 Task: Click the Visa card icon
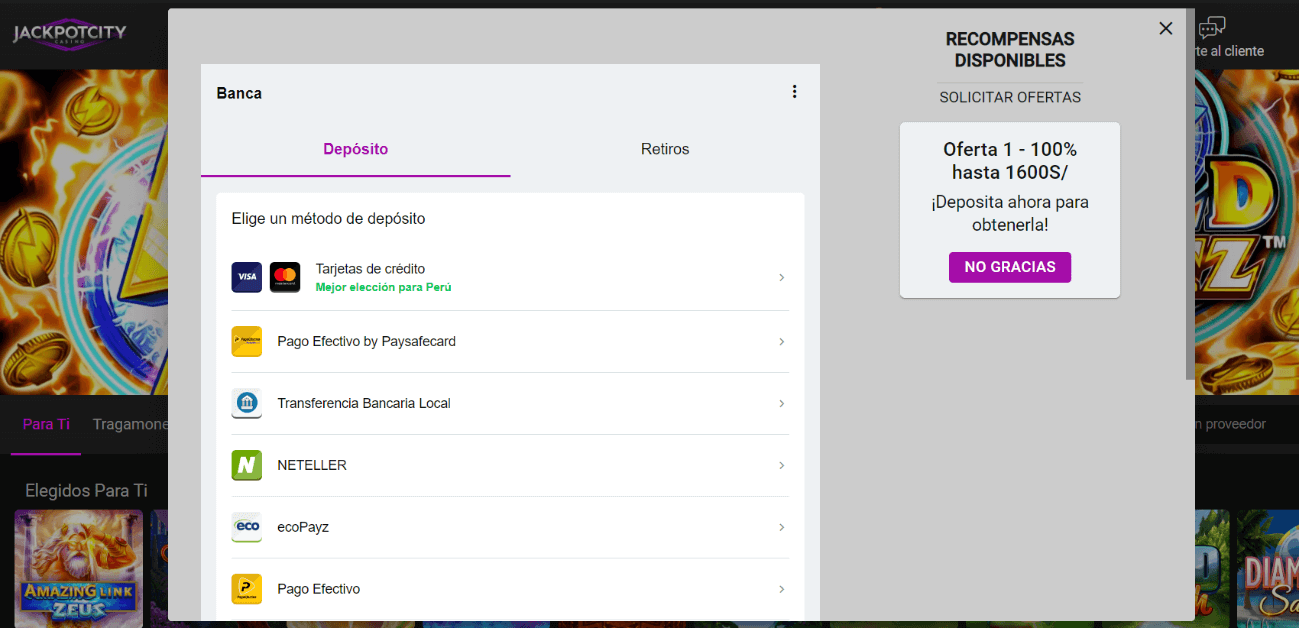[246, 277]
